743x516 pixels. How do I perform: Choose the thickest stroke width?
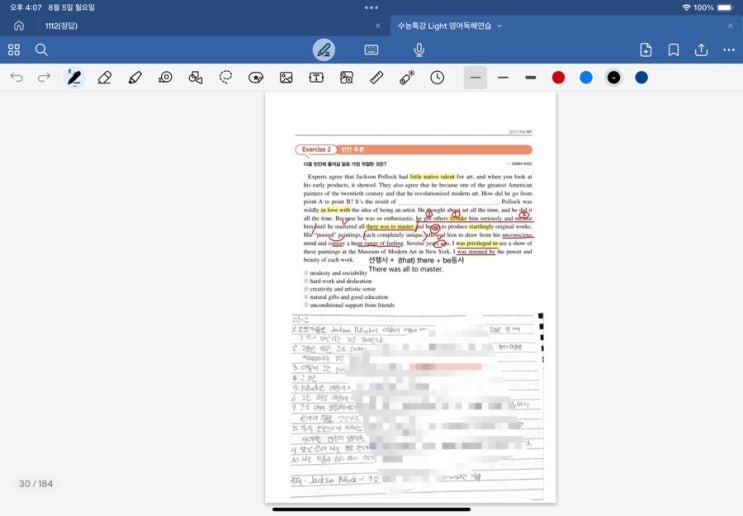click(x=531, y=77)
